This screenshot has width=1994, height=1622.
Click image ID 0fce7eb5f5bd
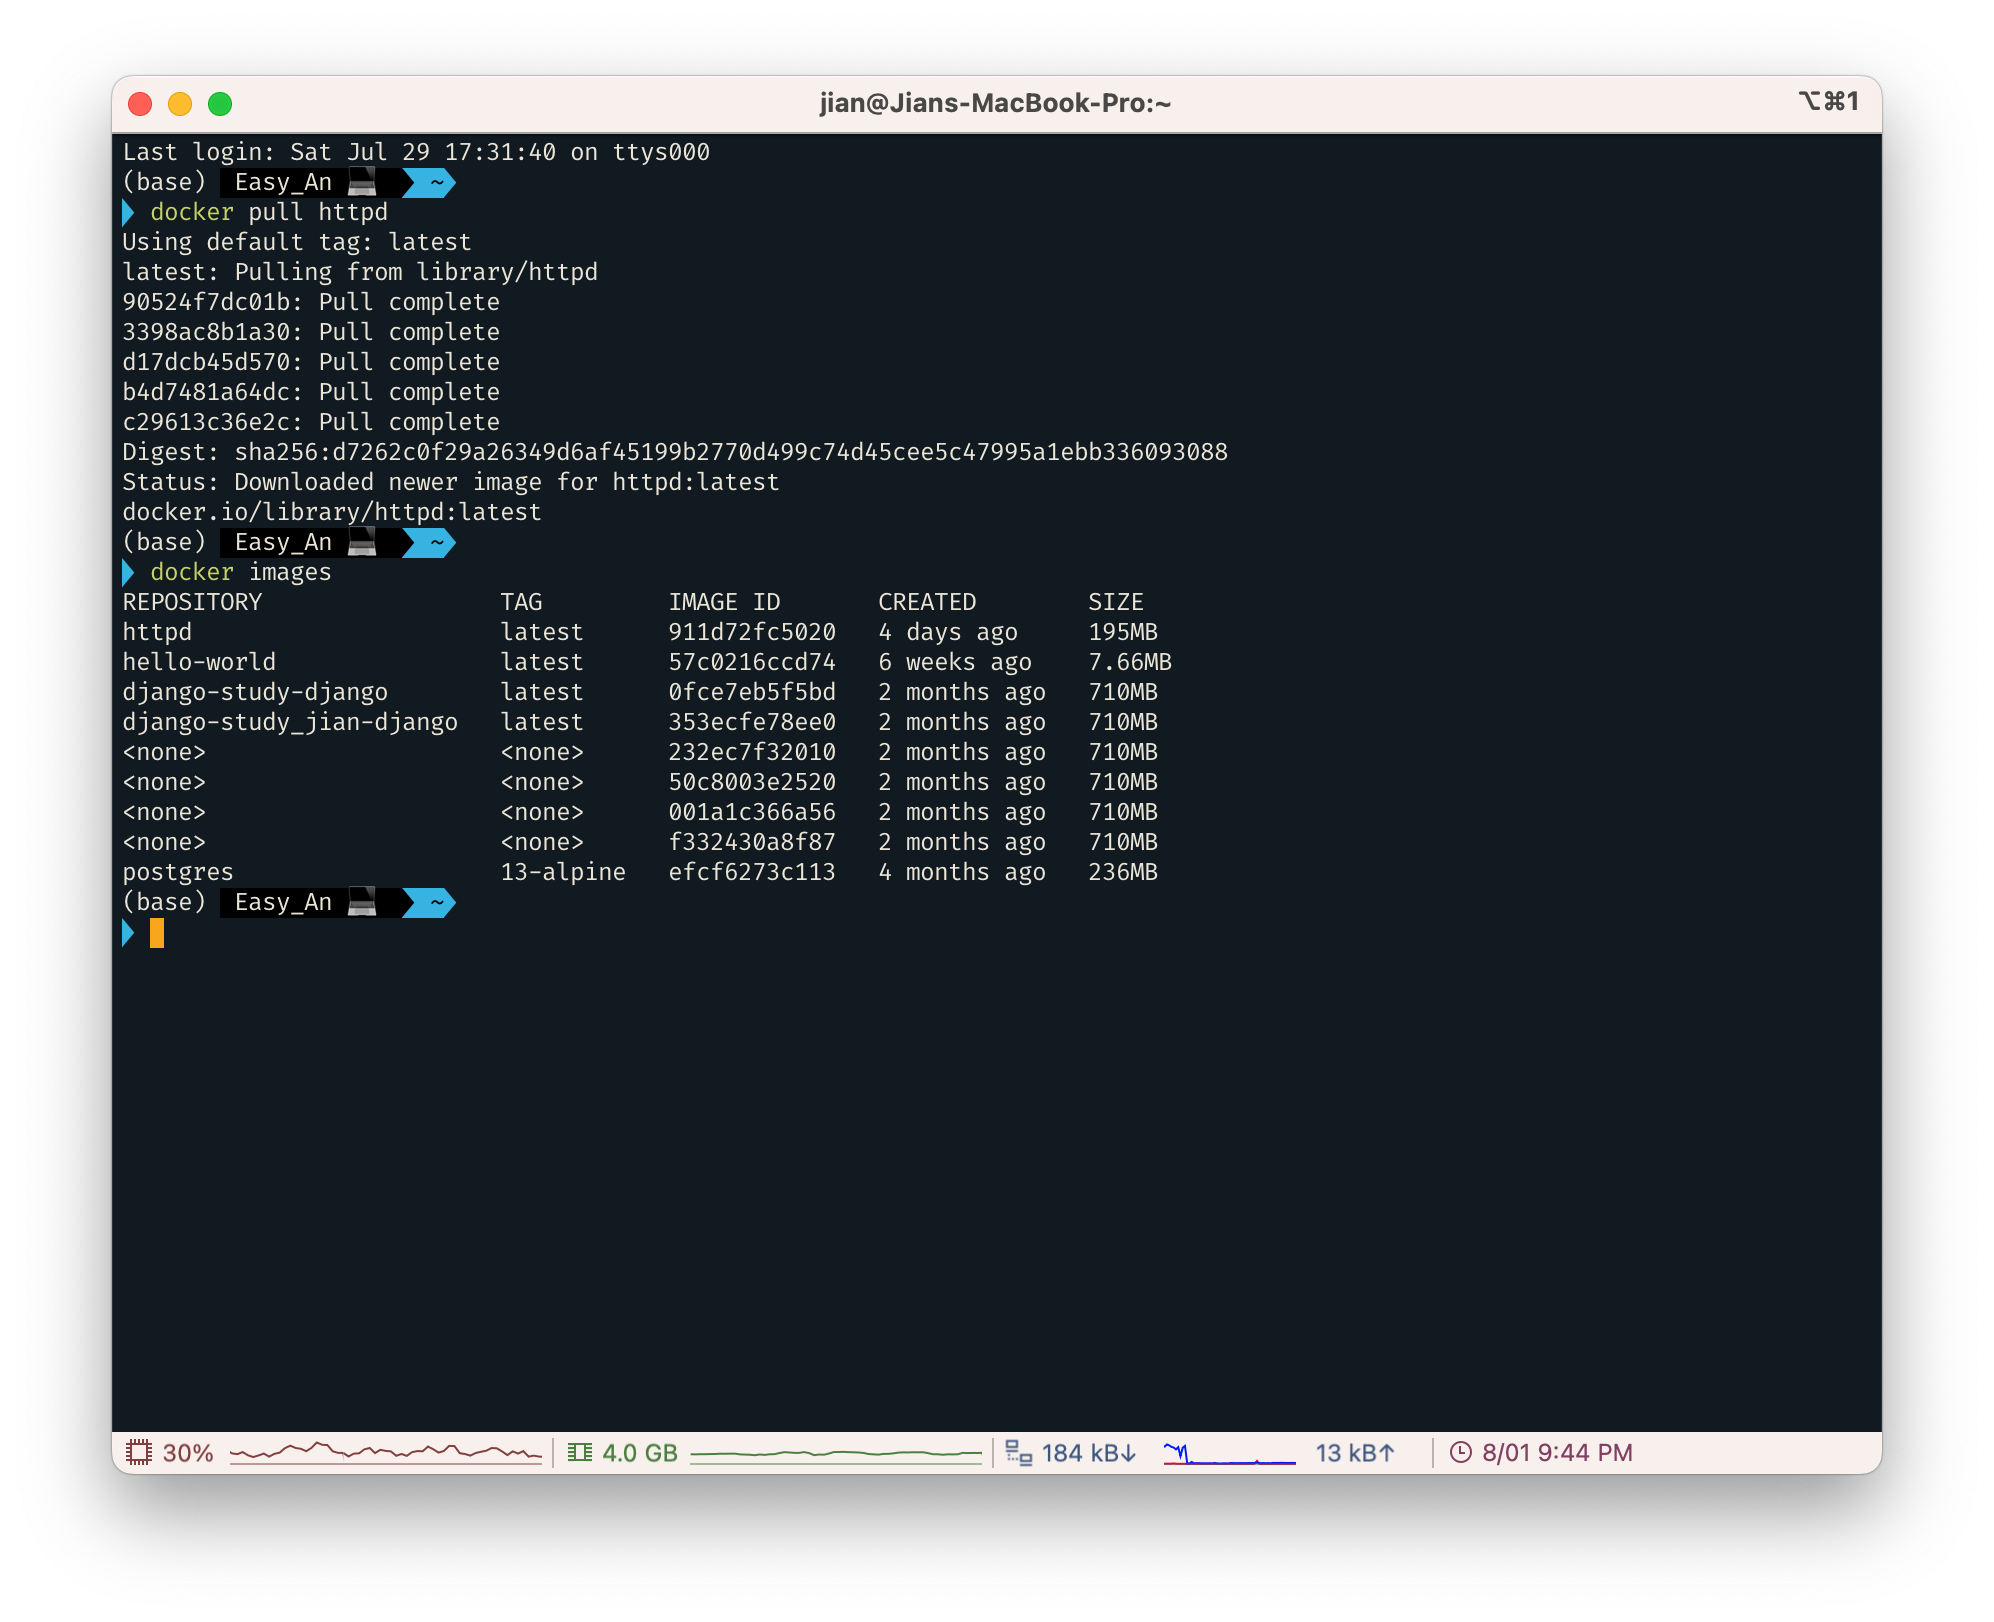[x=752, y=692]
